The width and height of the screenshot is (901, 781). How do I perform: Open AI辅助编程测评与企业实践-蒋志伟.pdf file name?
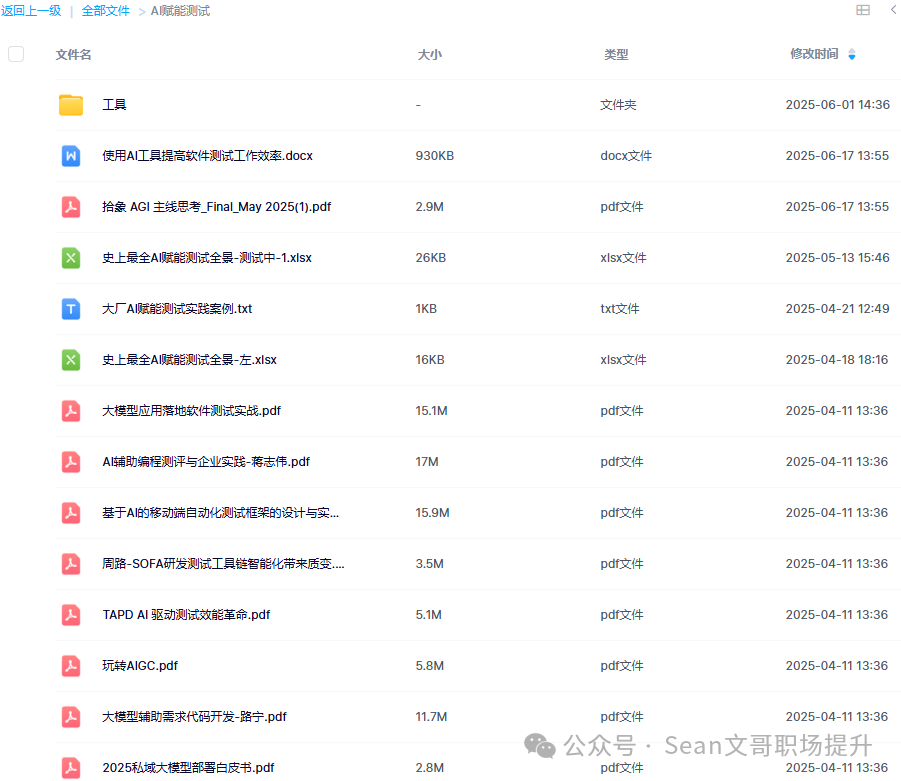tap(206, 462)
